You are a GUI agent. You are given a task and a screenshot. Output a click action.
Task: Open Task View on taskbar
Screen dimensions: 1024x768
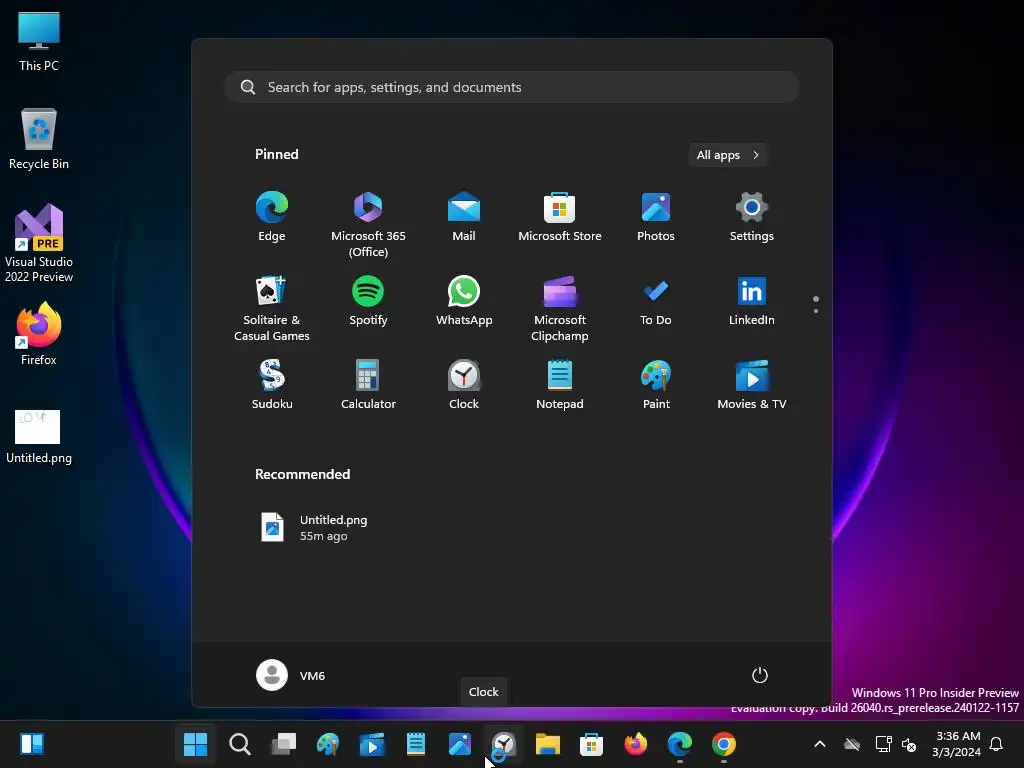click(x=283, y=744)
